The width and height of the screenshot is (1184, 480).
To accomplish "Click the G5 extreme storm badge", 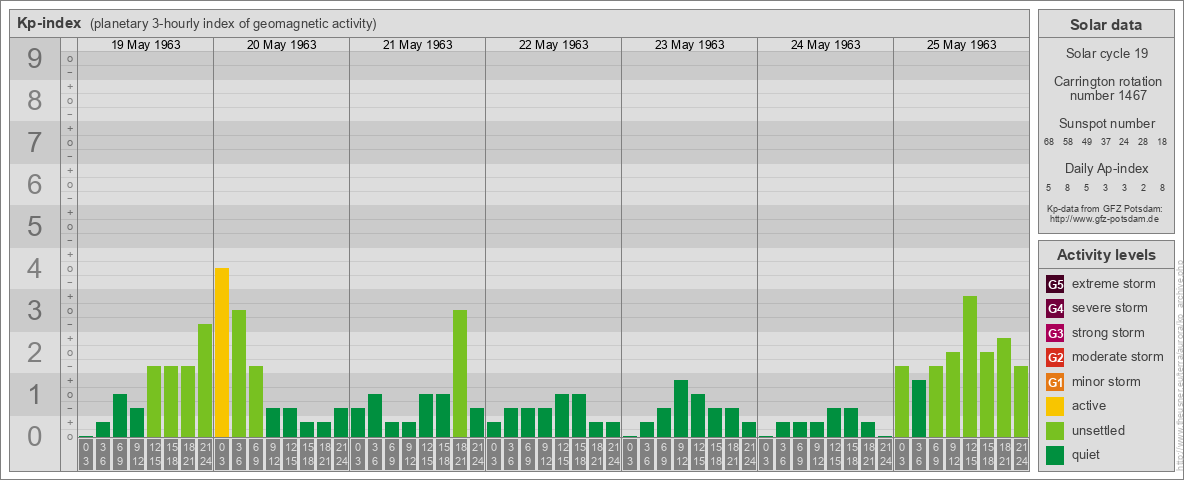I will (1055, 284).
